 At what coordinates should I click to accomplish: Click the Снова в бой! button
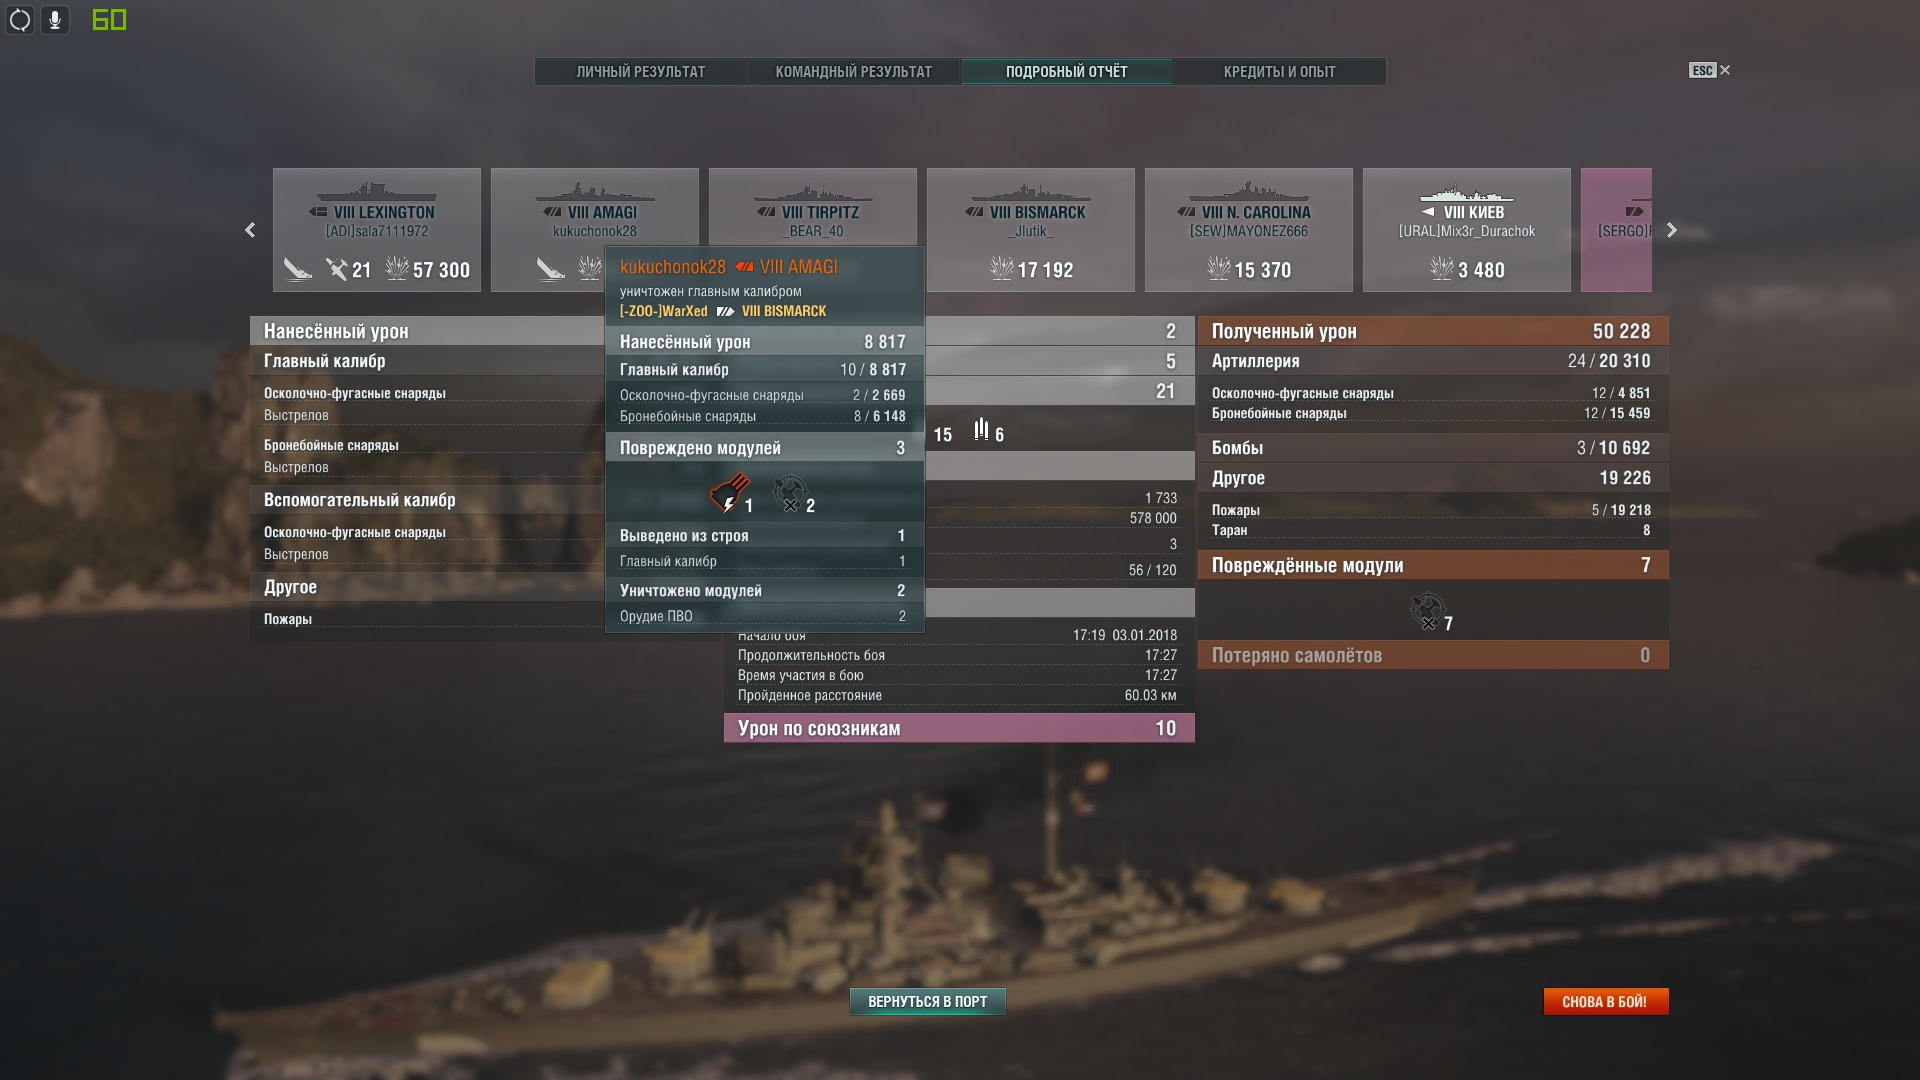[x=1606, y=1001]
